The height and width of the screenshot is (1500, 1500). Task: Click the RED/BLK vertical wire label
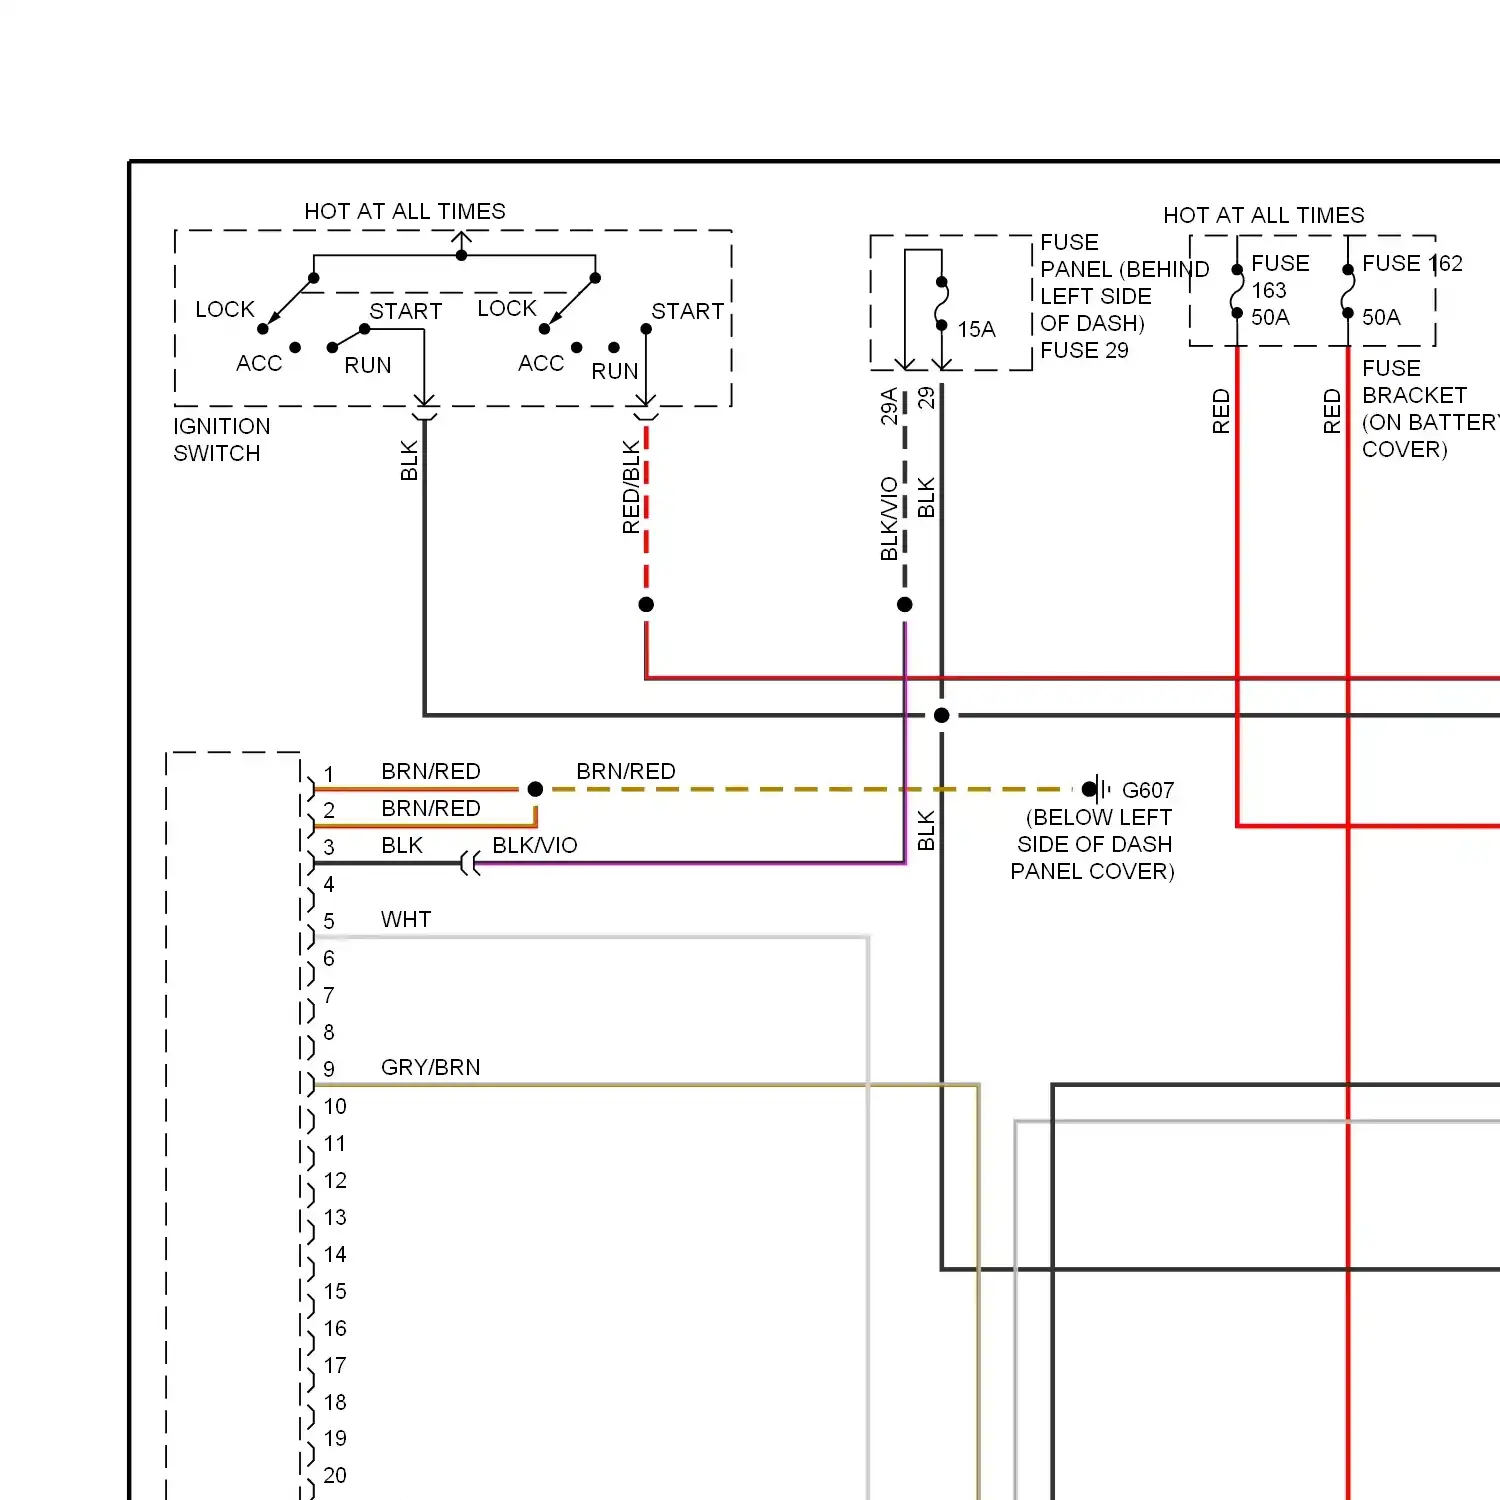[x=631, y=486]
